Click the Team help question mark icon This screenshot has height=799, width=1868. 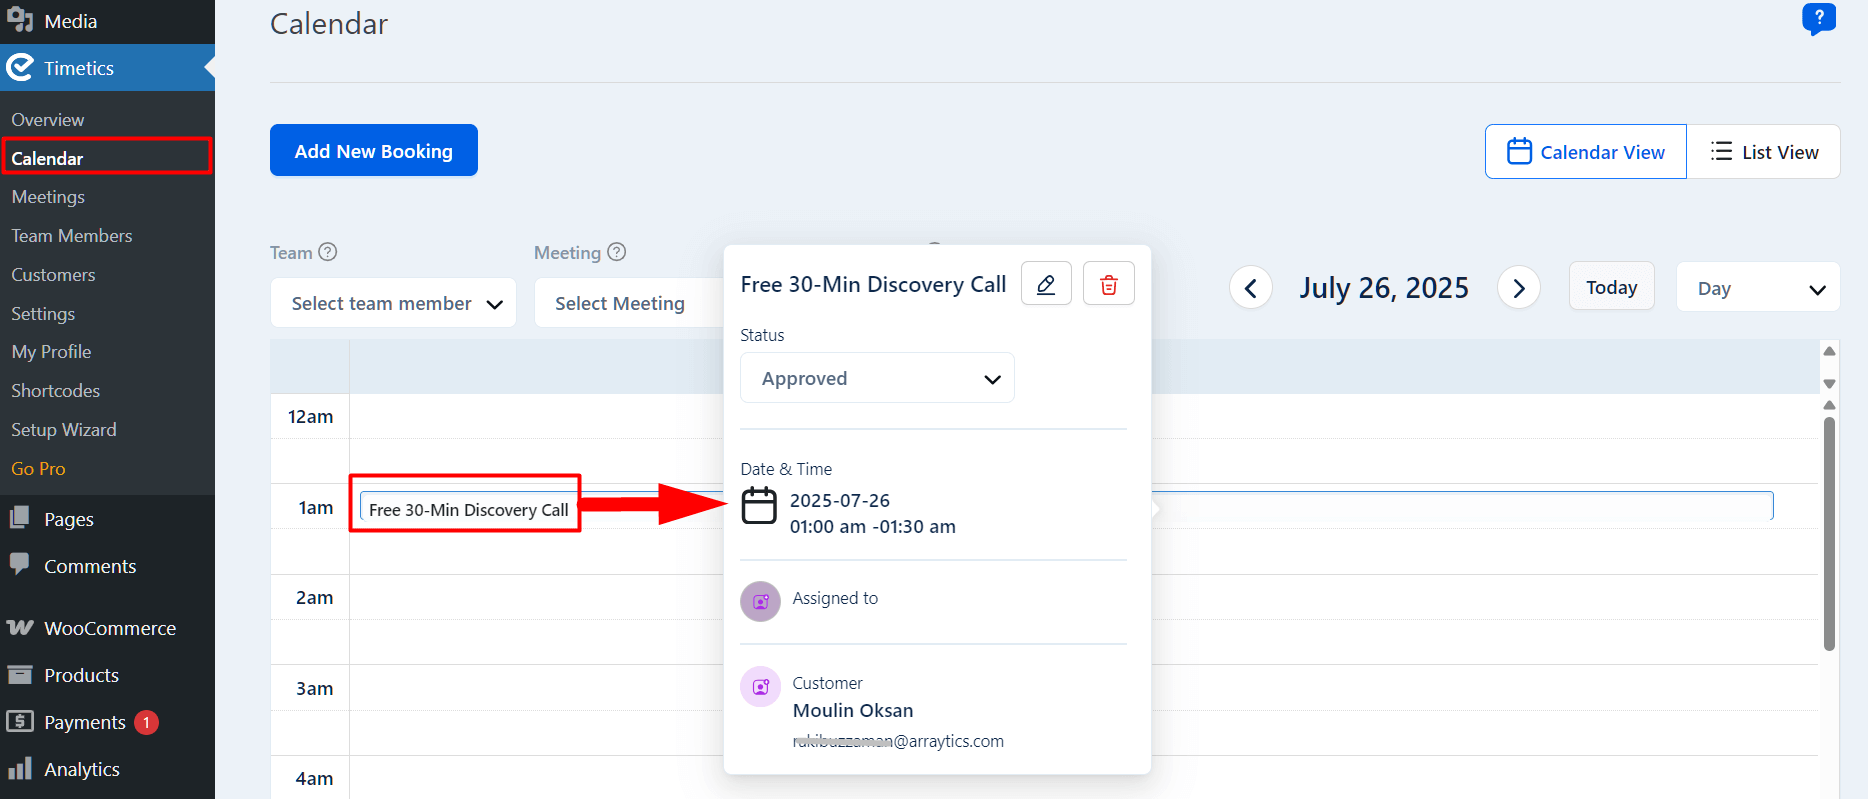point(328,252)
